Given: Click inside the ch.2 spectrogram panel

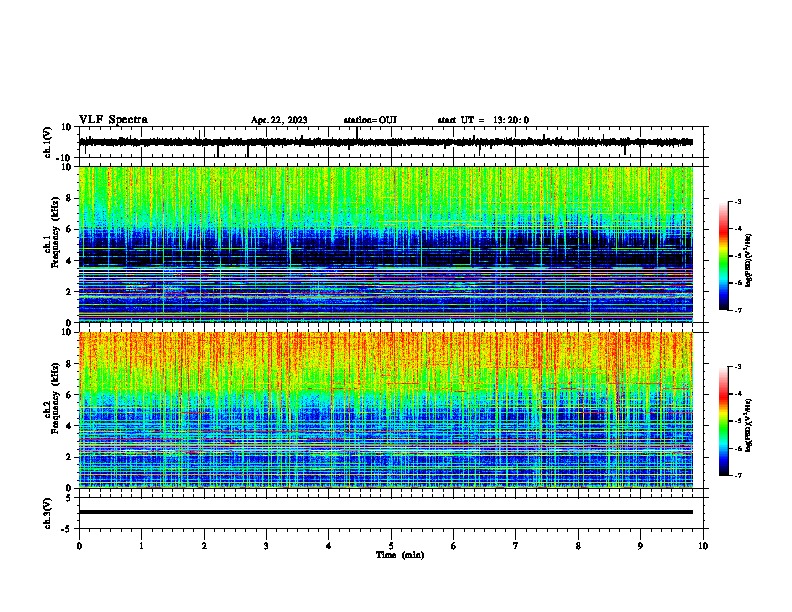Looking at the screenshot, I should tap(386, 410).
